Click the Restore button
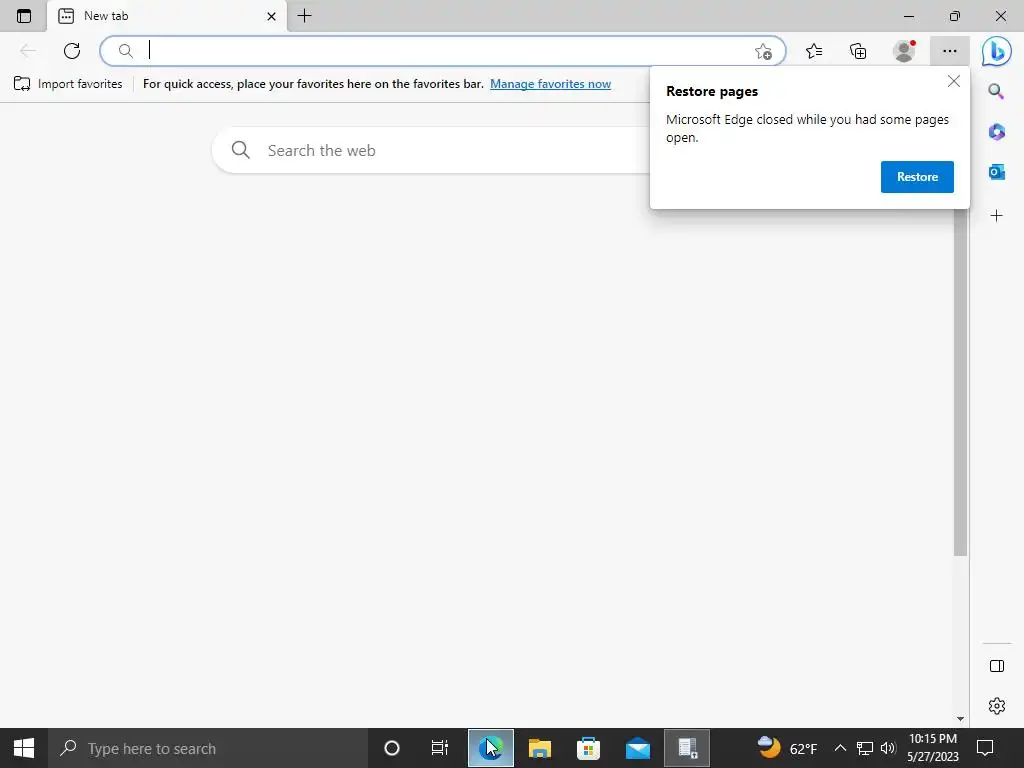The height and width of the screenshot is (768, 1024). [917, 177]
